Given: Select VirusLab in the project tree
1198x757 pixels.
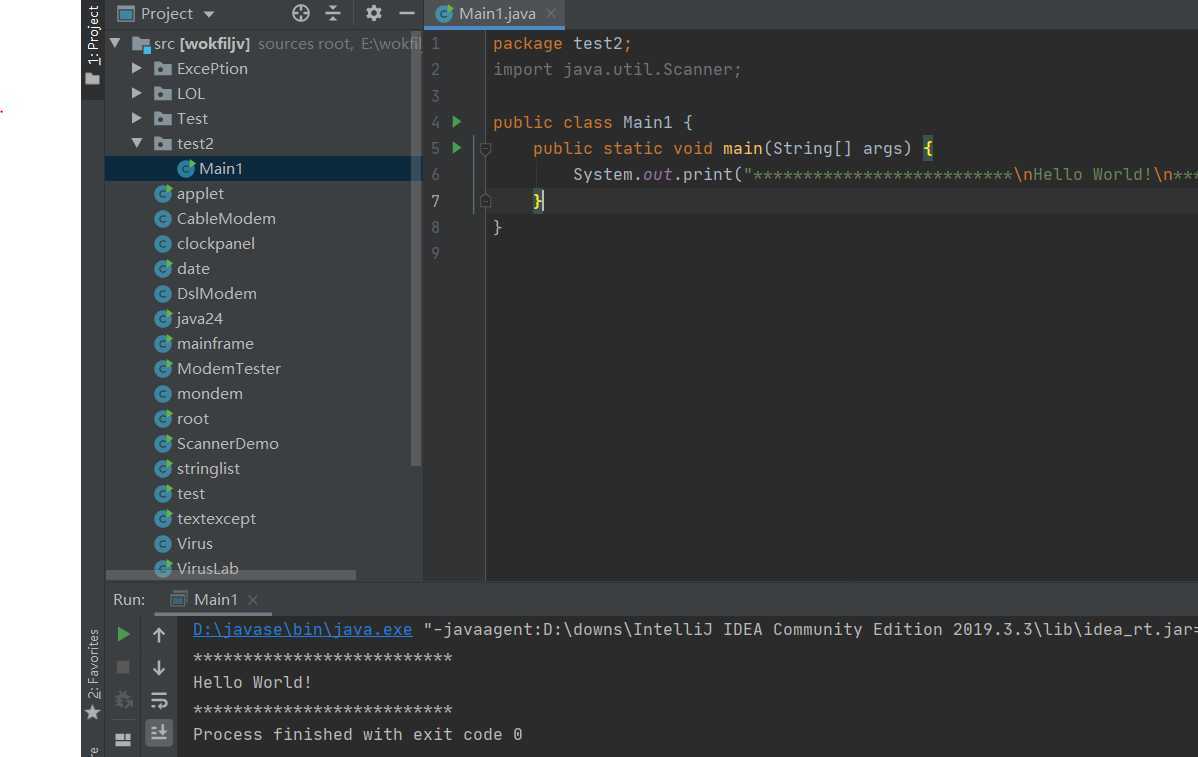Looking at the screenshot, I should tap(207, 568).
